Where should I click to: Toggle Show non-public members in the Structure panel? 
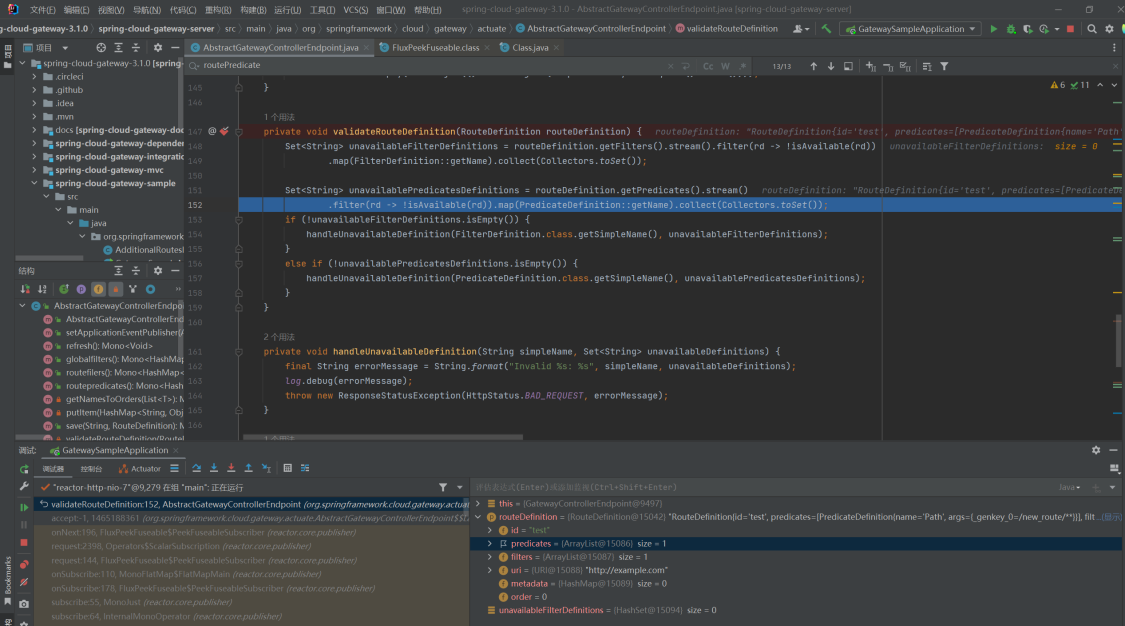[x=116, y=289]
